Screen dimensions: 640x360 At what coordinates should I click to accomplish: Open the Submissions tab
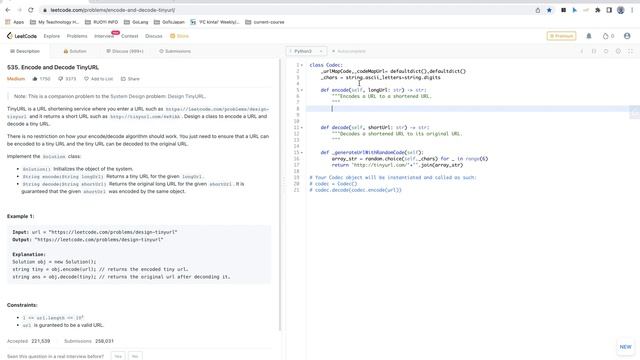pos(175,51)
